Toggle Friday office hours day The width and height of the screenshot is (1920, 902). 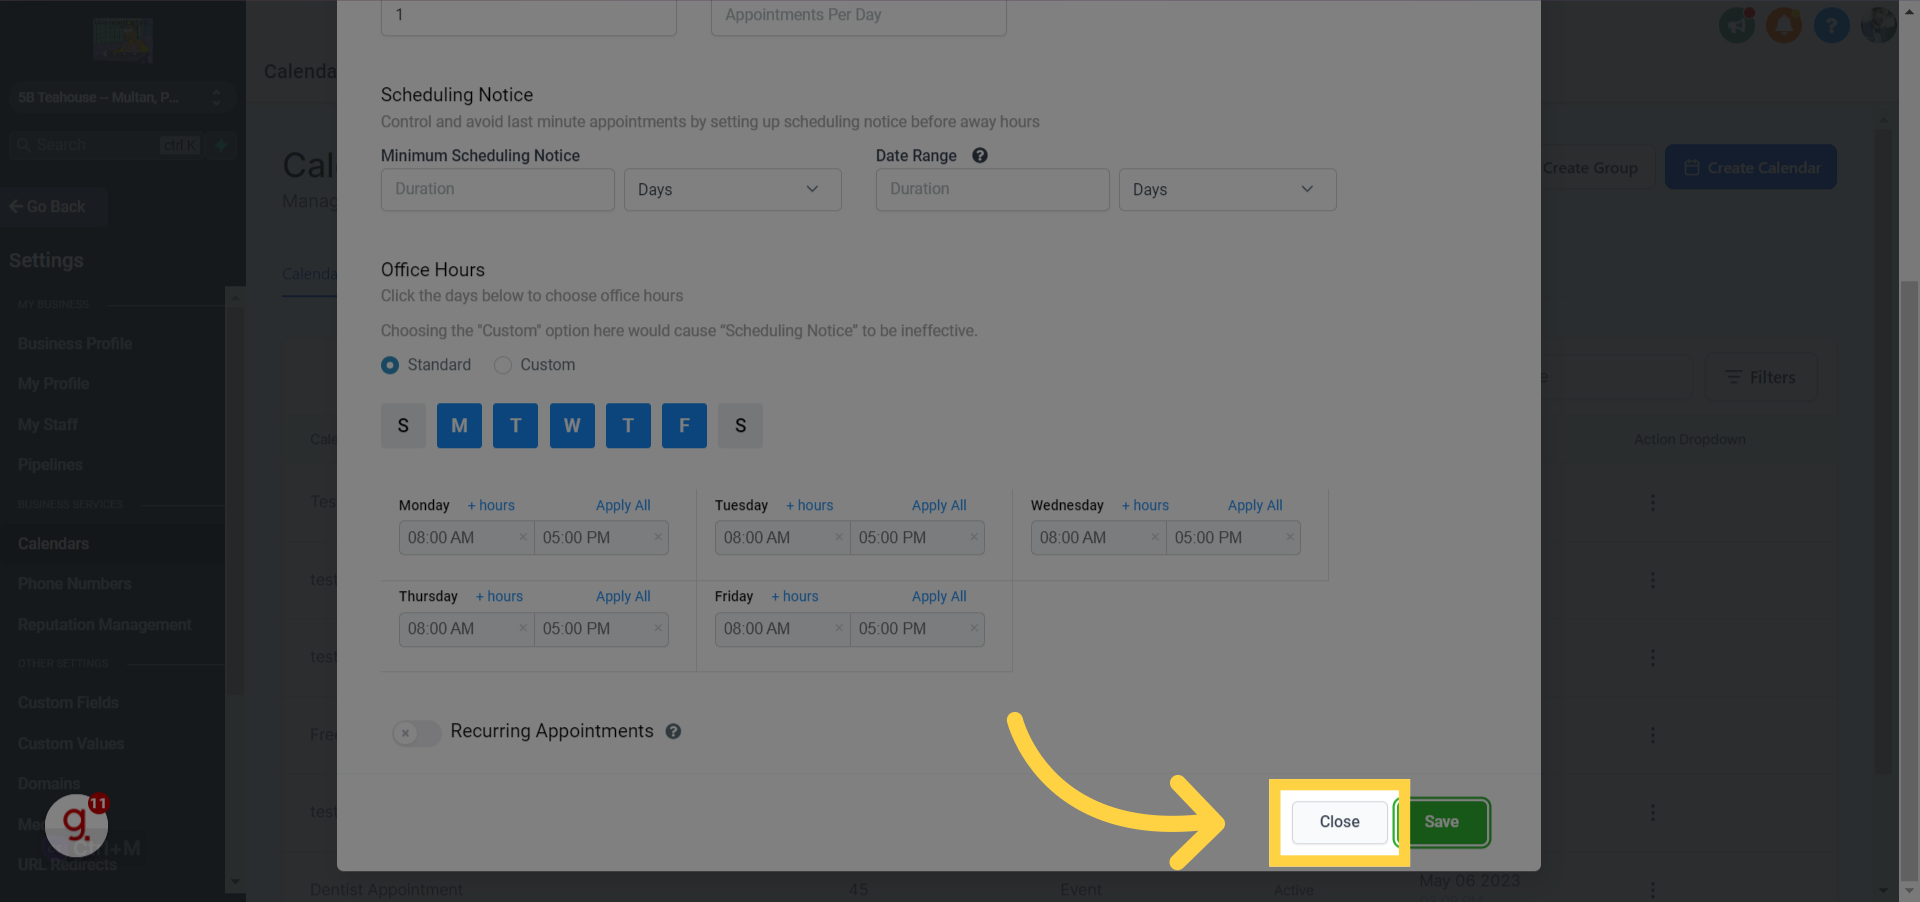[x=684, y=425]
